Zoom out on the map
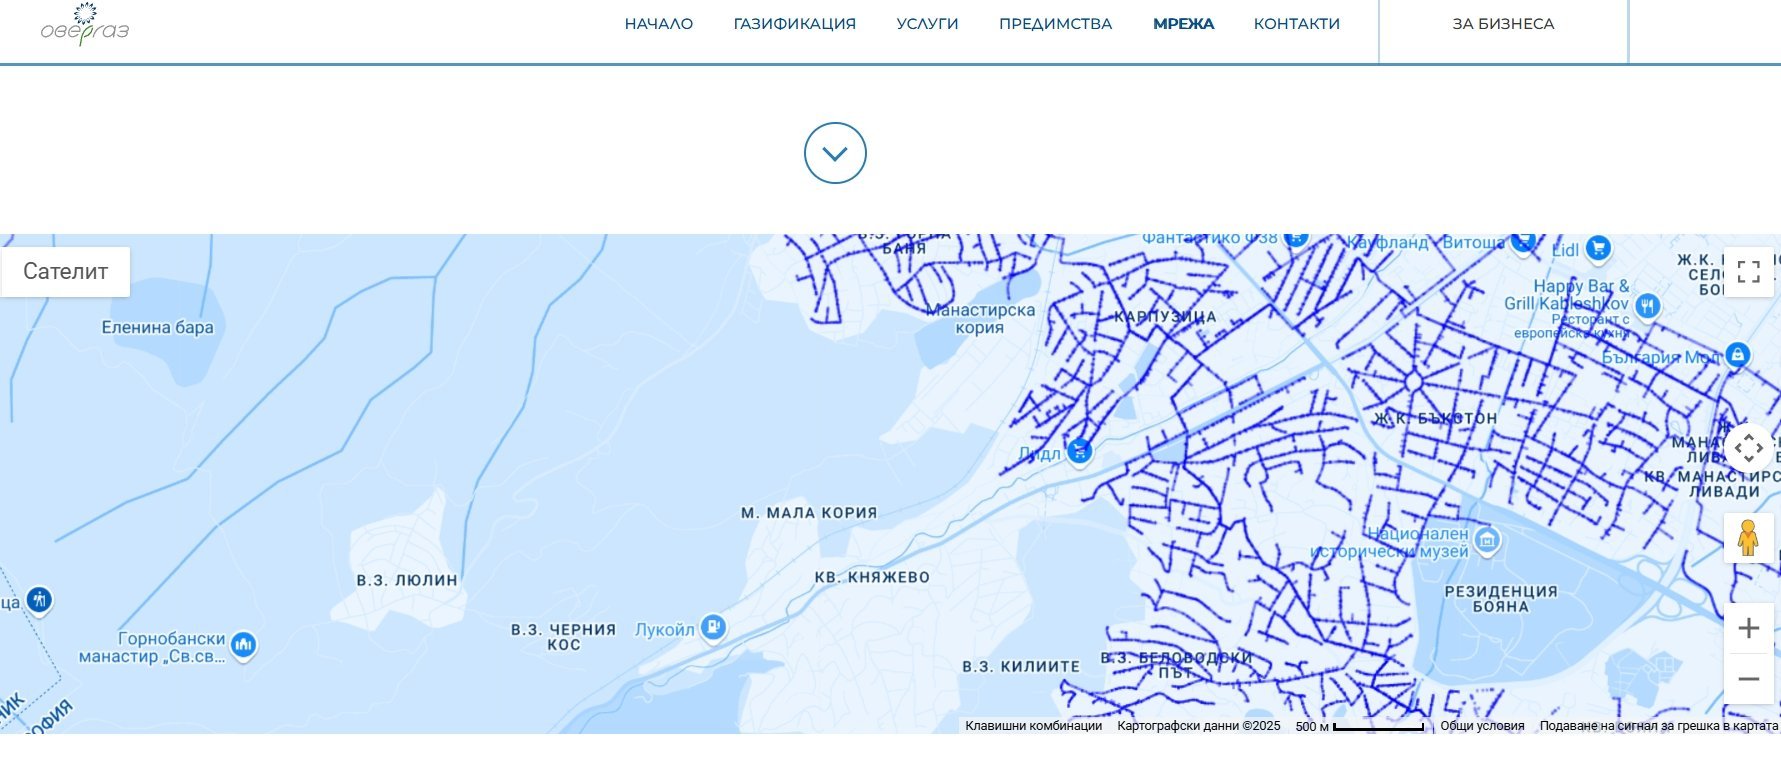 1748,679
